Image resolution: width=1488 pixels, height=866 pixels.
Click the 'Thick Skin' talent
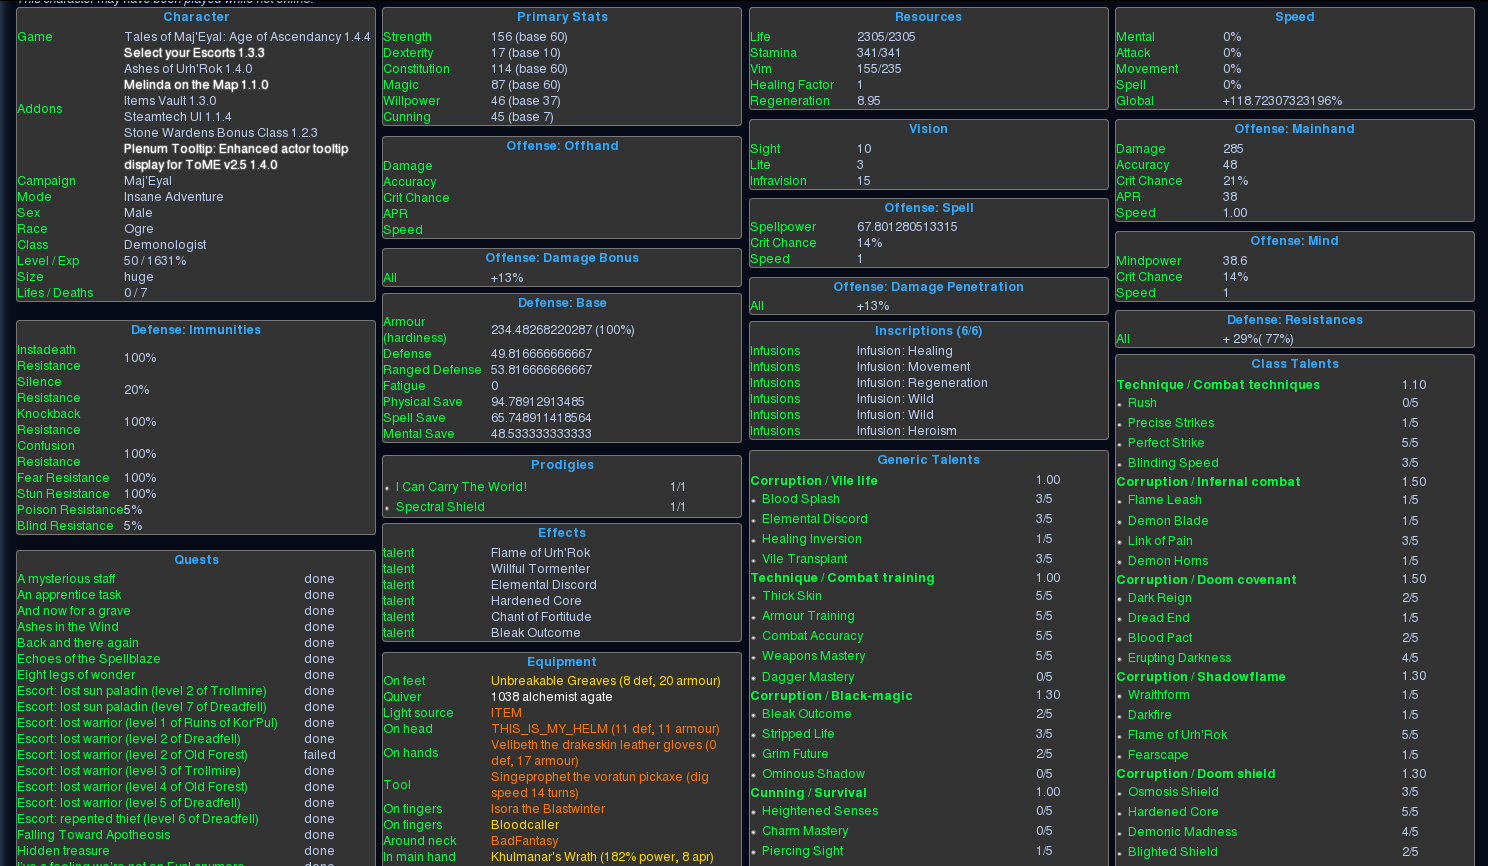click(792, 596)
